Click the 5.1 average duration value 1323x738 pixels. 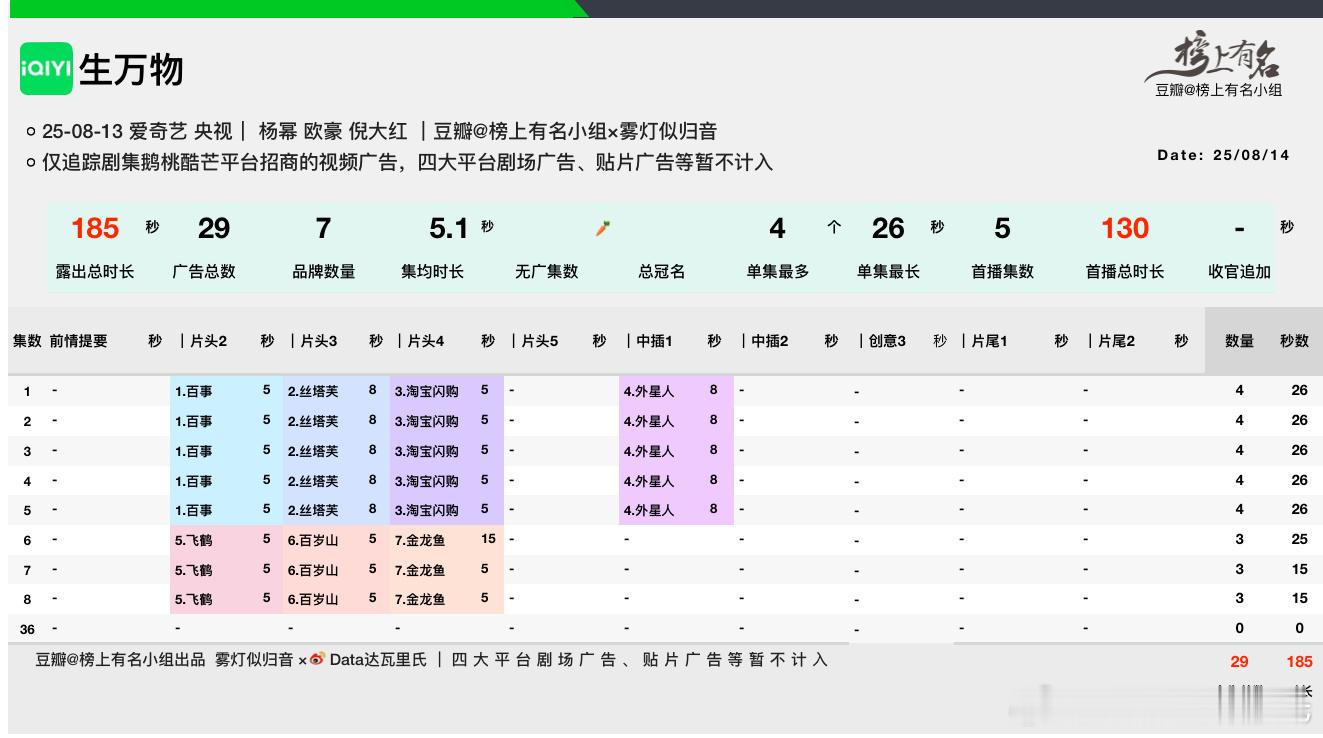449,229
